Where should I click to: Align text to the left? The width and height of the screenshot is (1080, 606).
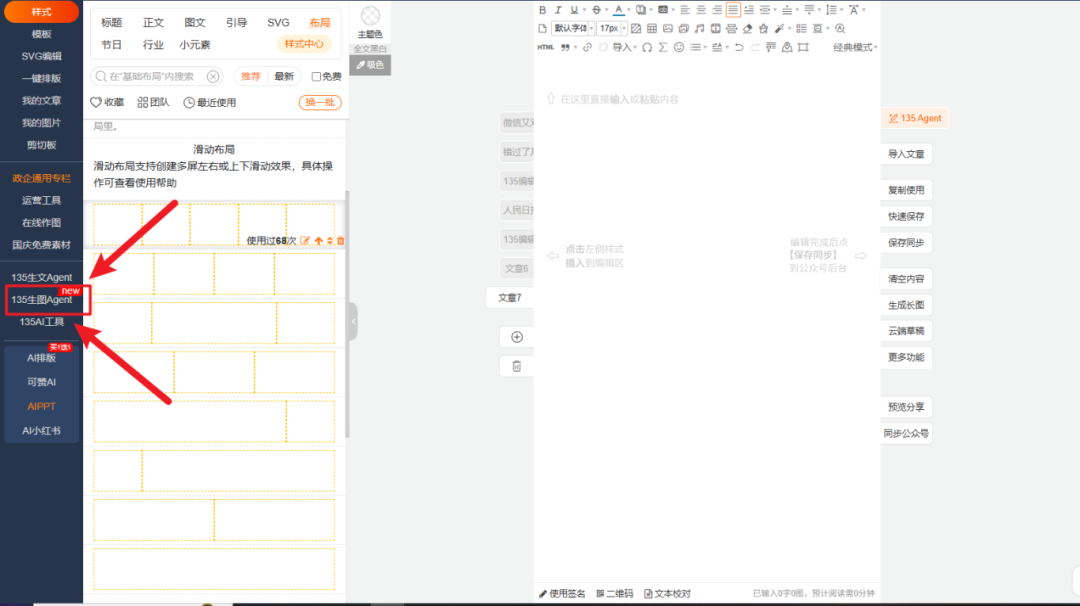pyautogui.click(x=685, y=10)
